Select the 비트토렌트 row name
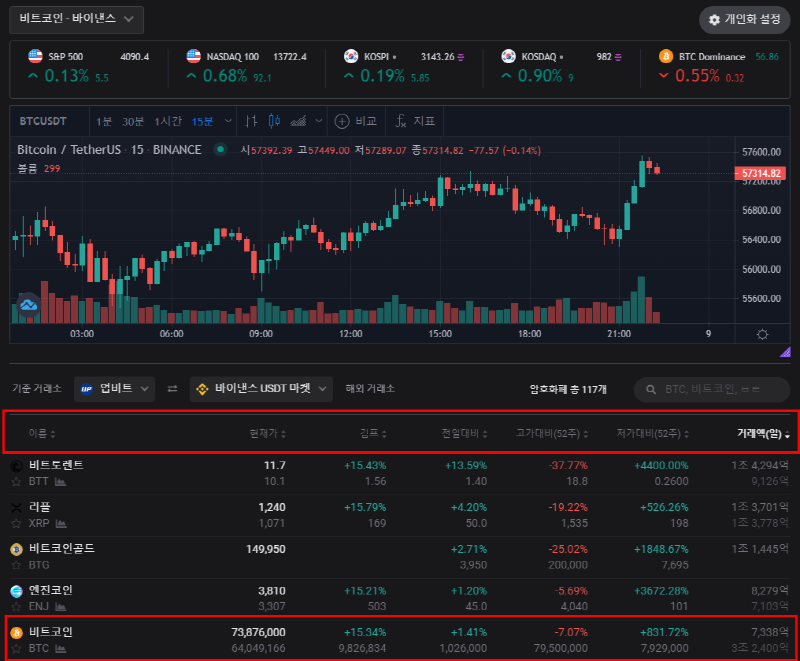 tap(56, 465)
